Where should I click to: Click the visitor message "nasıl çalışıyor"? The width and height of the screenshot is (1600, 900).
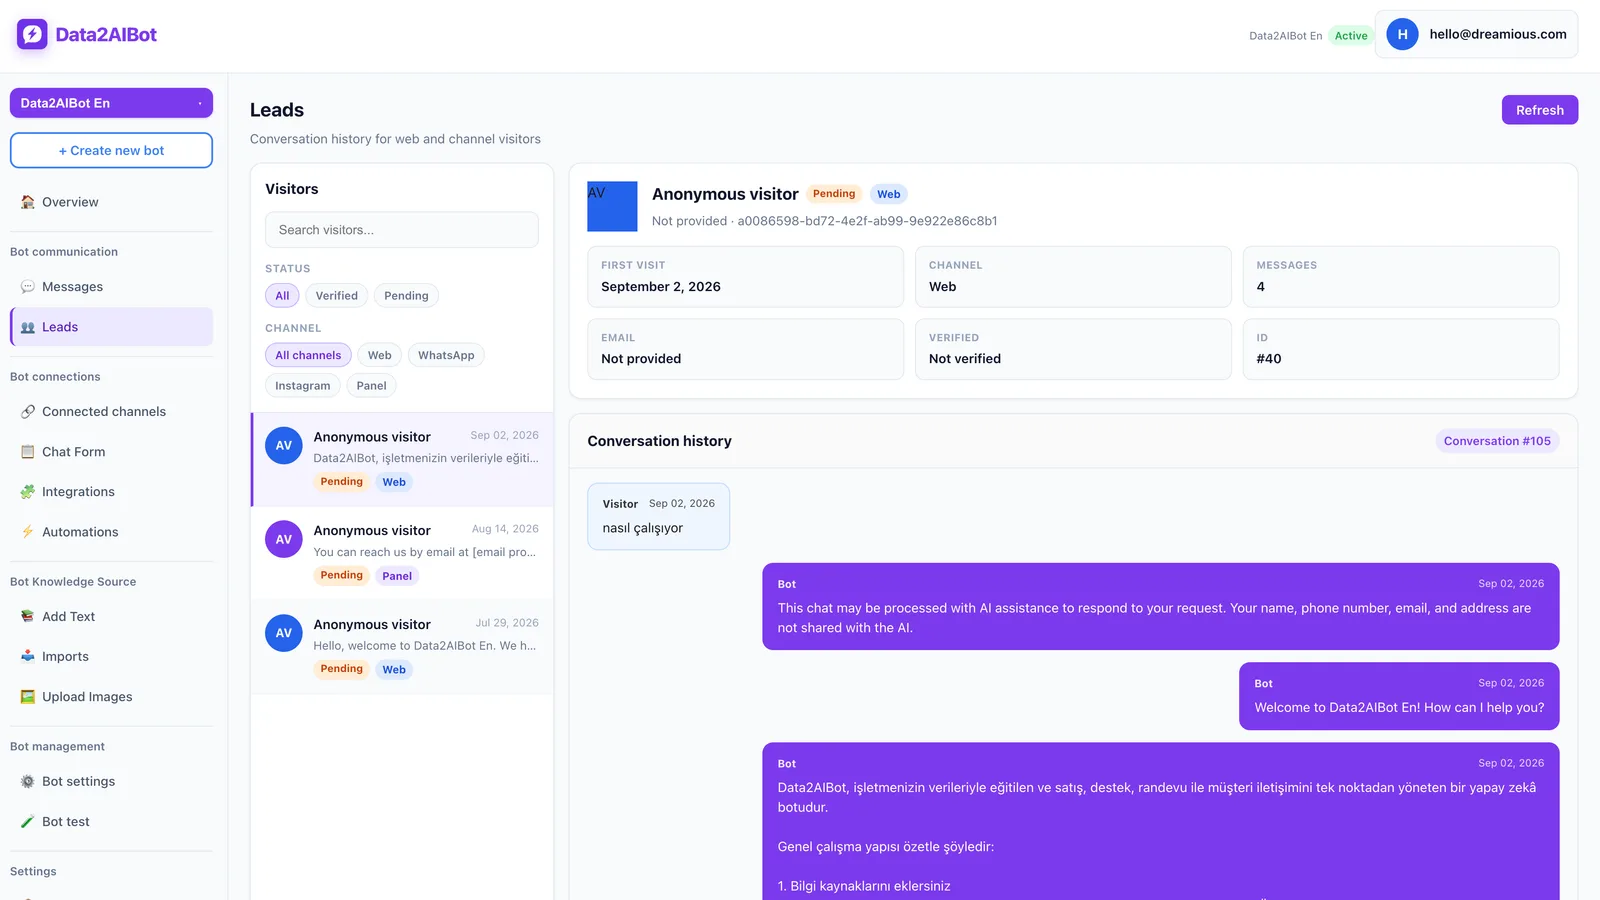tap(658, 517)
